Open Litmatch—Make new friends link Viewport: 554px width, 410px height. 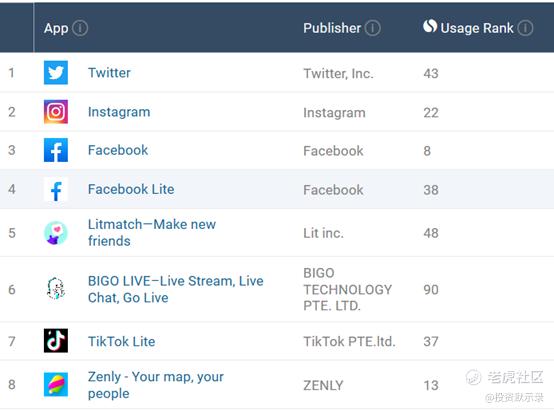[152, 233]
